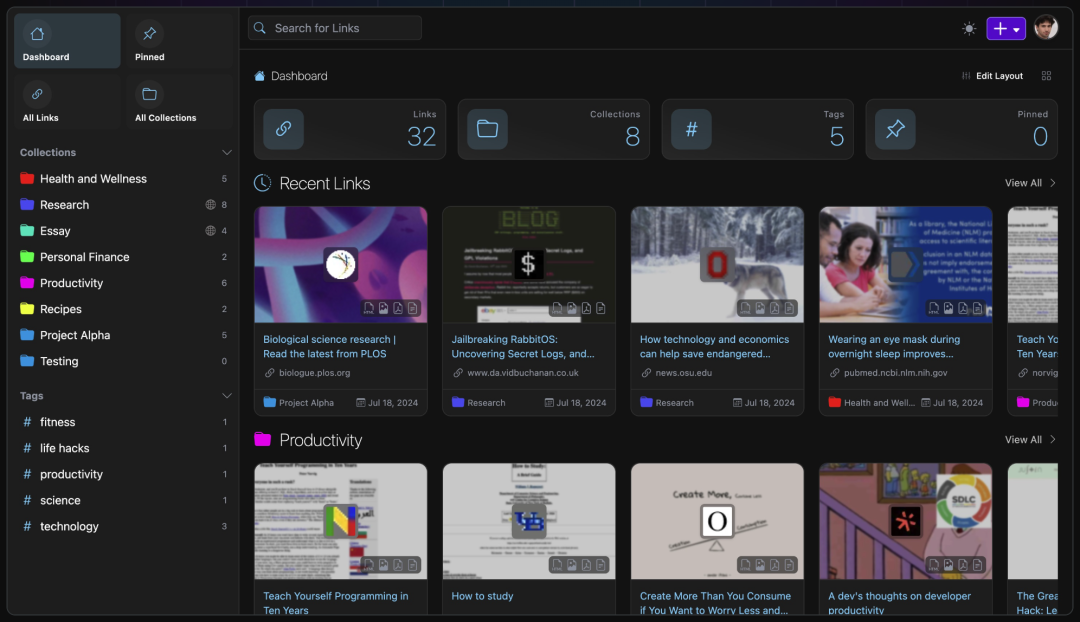The height and width of the screenshot is (622, 1080).
Task: Click the Edit Layout button
Action: (x=992, y=76)
